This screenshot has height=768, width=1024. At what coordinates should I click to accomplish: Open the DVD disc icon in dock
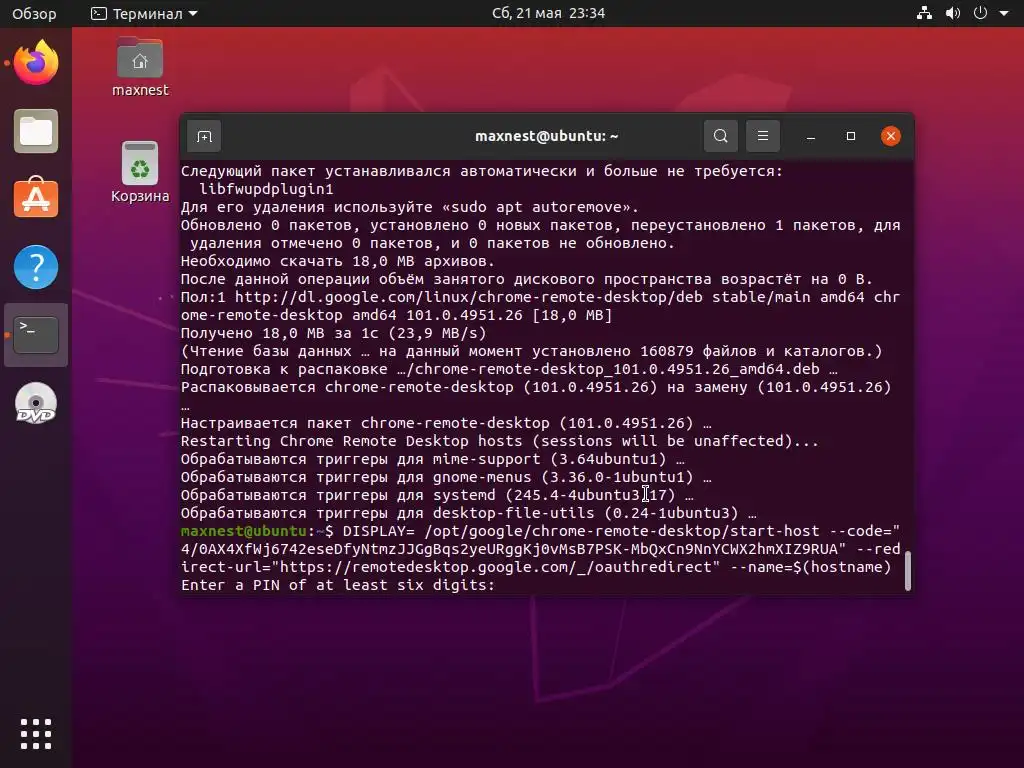pos(36,403)
